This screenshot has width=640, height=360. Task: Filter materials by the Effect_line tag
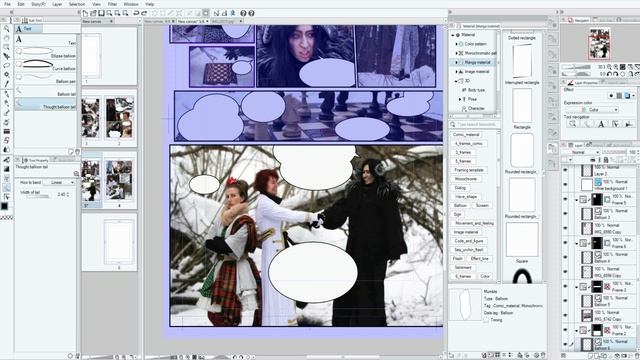[x=479, y=259]
